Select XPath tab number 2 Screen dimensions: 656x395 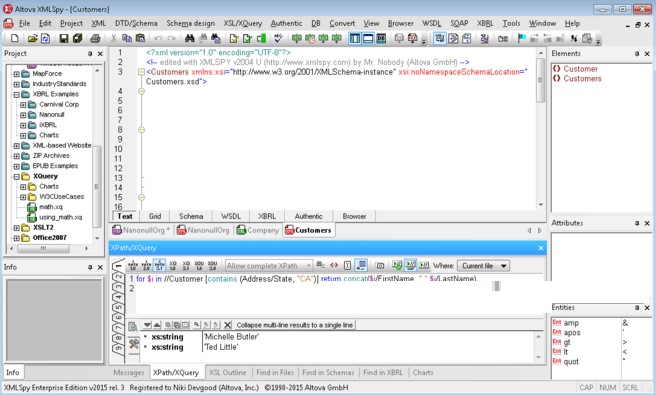tap(119, 277)
